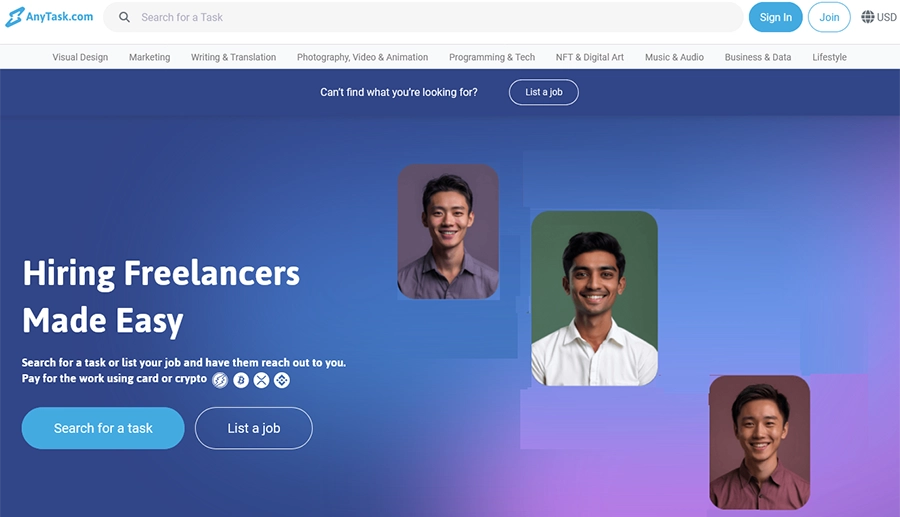This screenshot has width=900, height=517.
Task: Select Writing & Translation category
Action: 233,57
